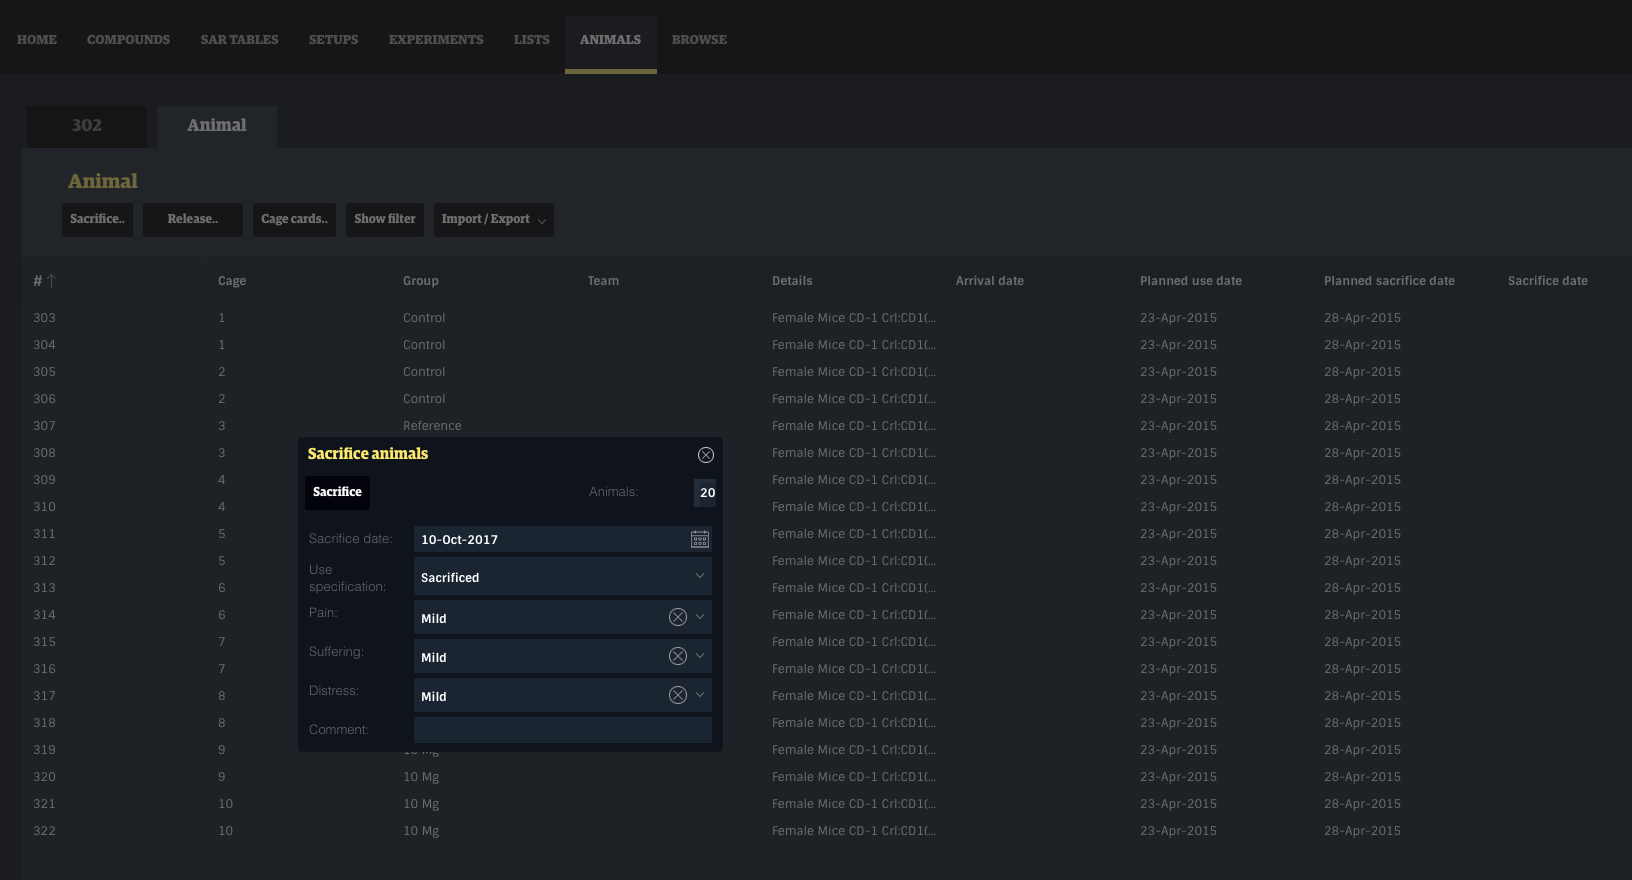Viewport: 1632px width, 880px height.
Task: Click the Release.. button
Action: [192, 220]
